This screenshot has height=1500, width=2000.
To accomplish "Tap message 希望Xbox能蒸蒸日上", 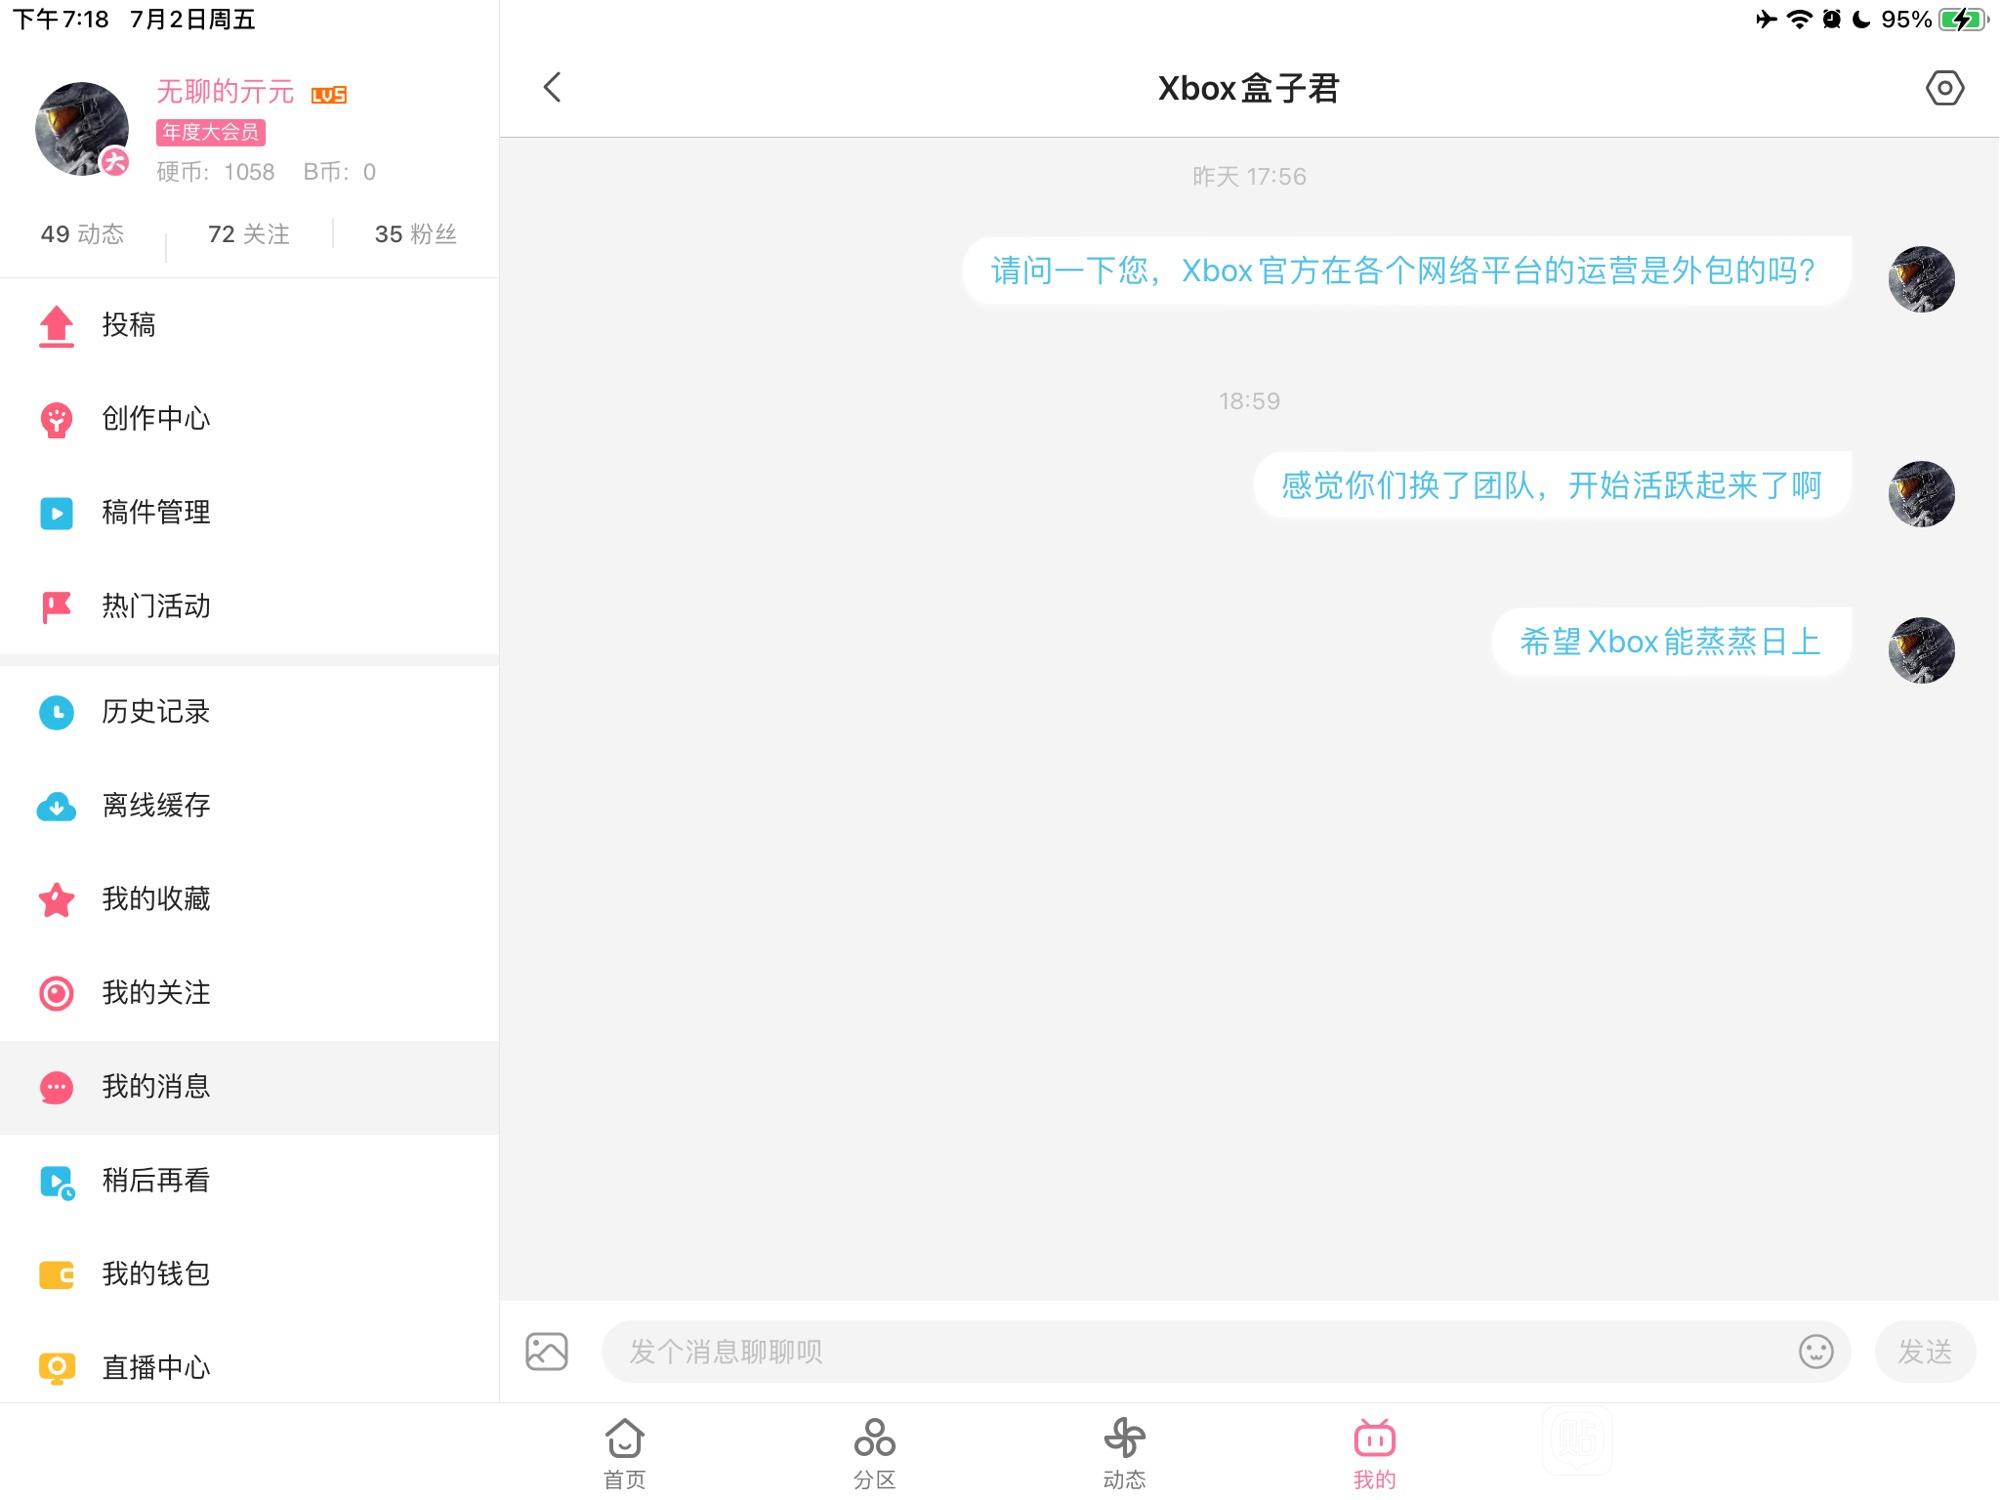I will pyautogui.click(x=1671, y=642).
